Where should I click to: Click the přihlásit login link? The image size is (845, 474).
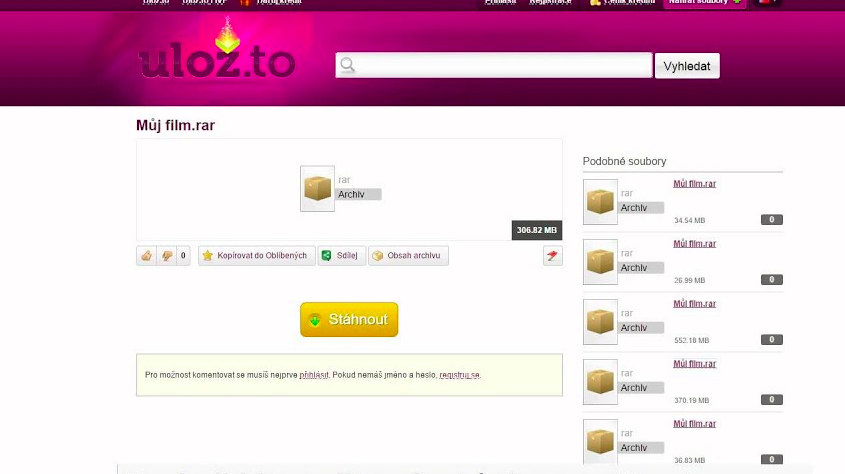click(314, 375)
